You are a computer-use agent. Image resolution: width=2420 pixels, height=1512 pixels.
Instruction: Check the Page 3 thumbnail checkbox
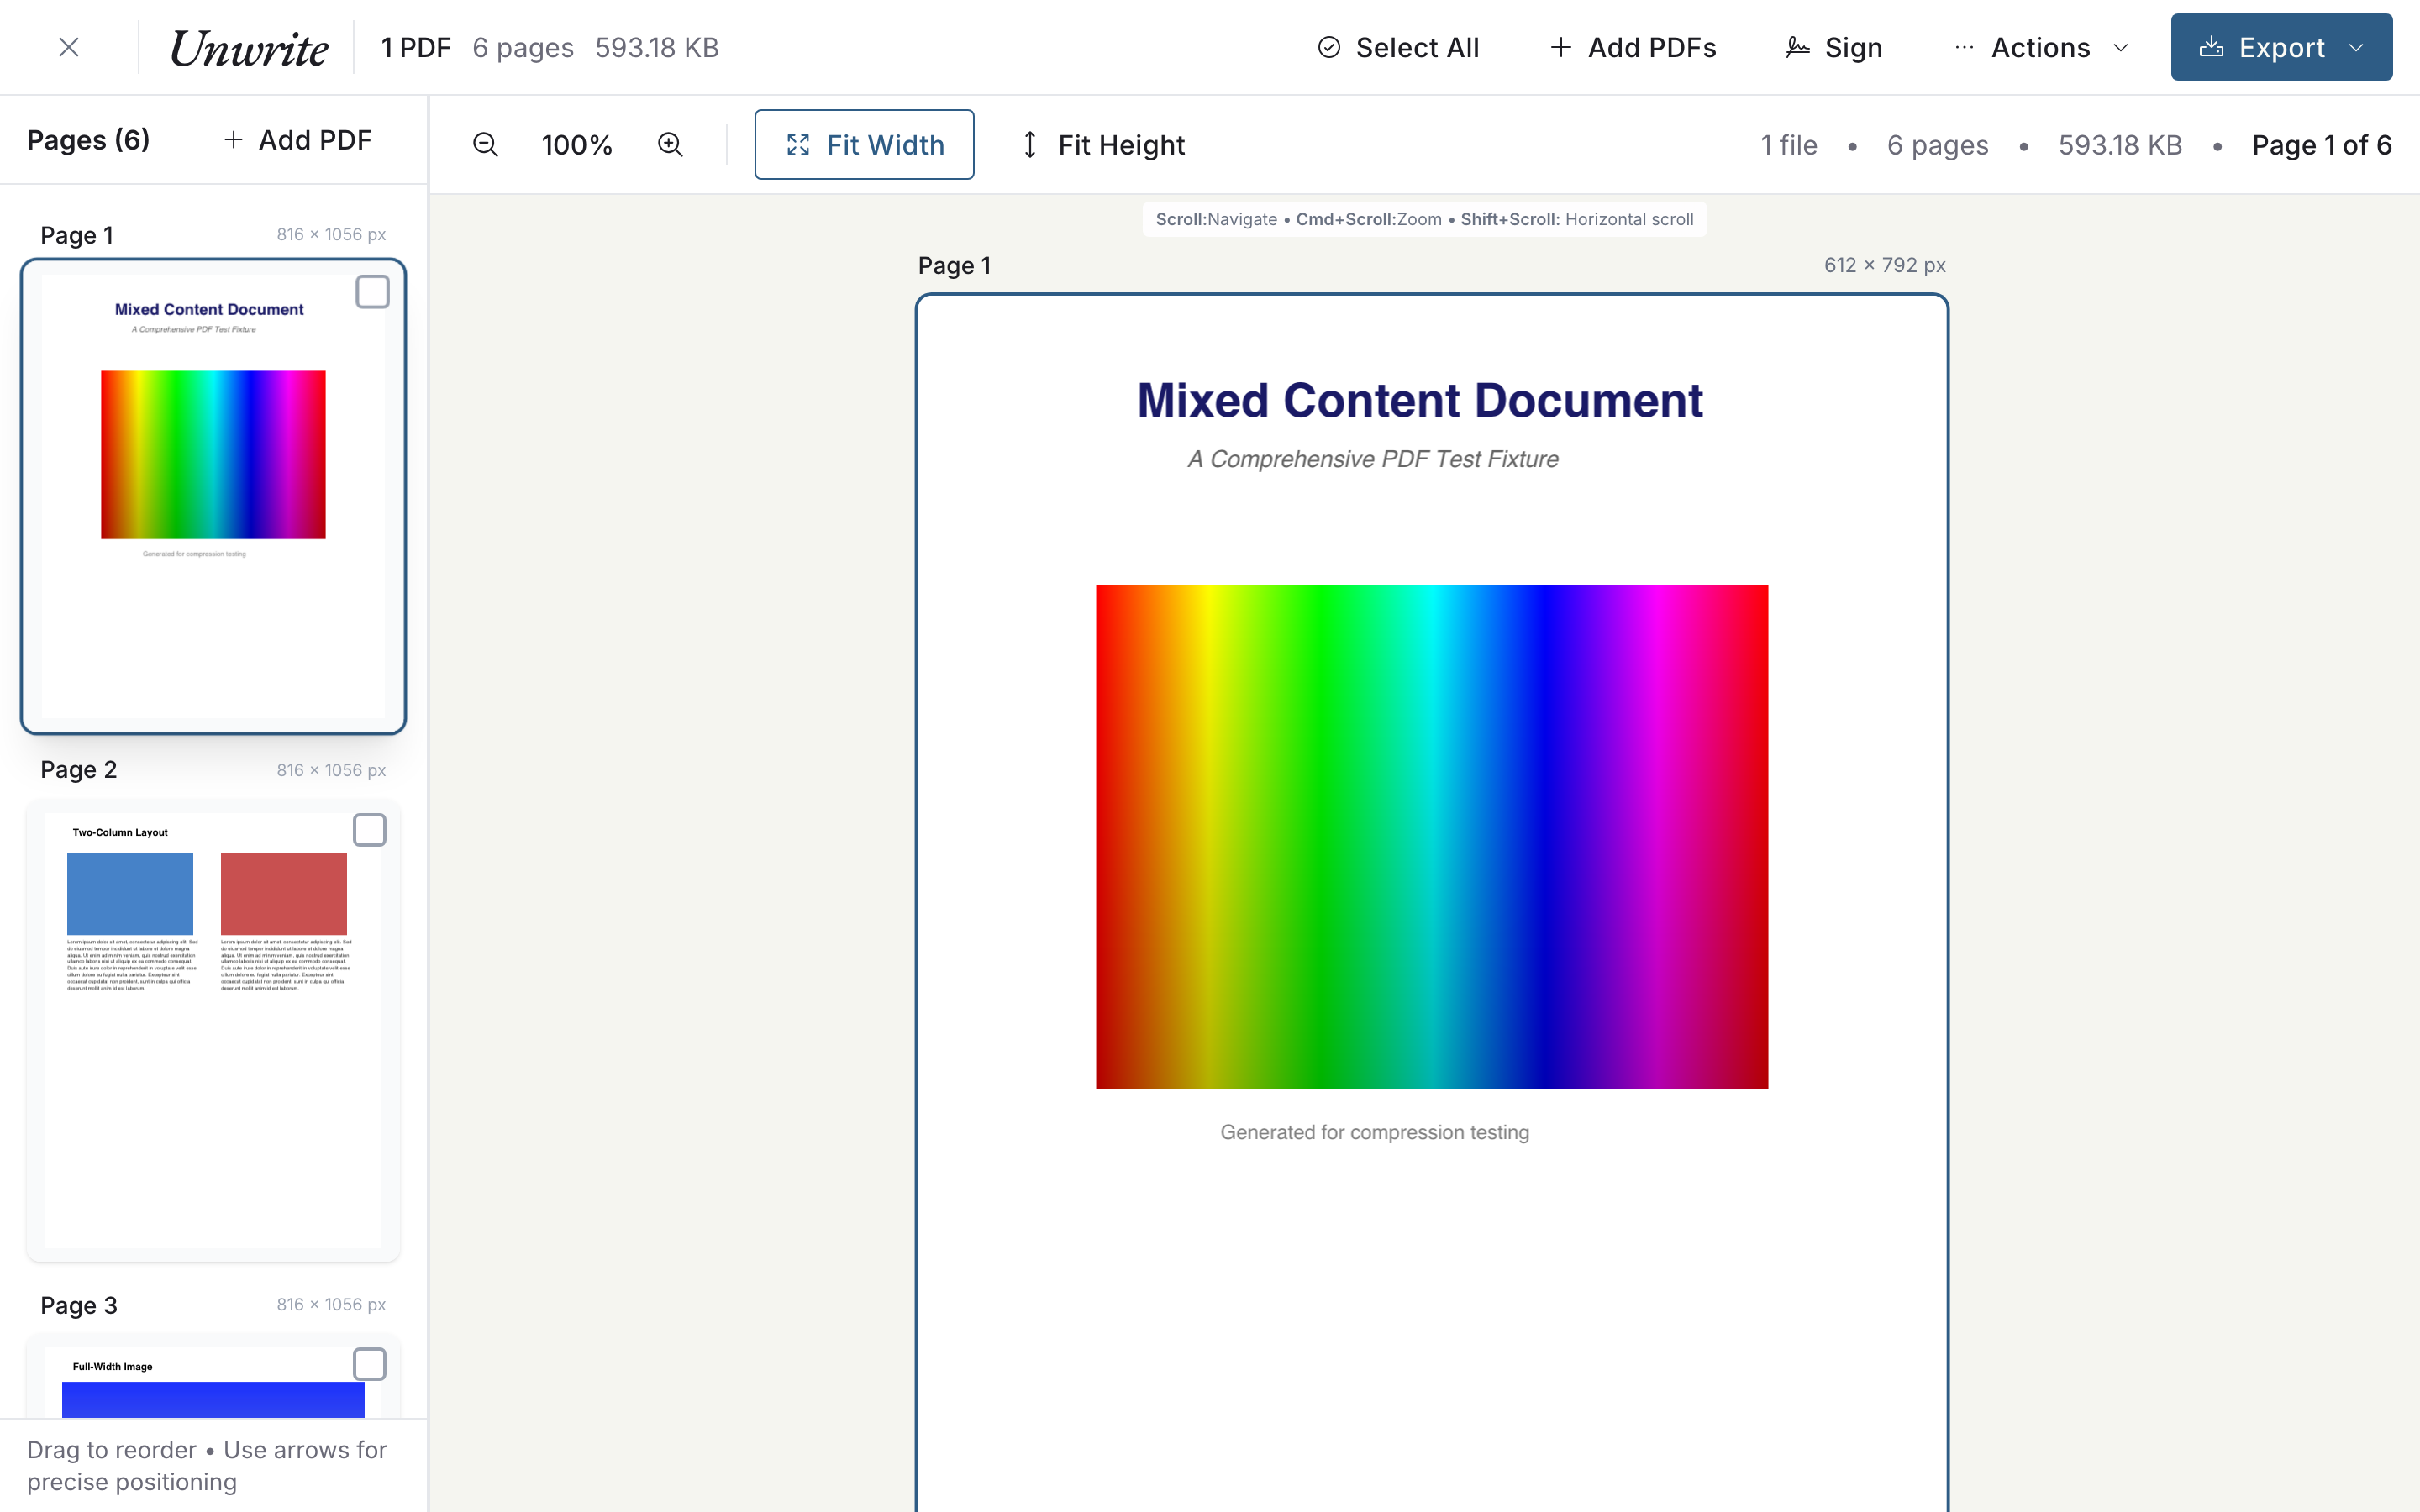coord(370,1364)
